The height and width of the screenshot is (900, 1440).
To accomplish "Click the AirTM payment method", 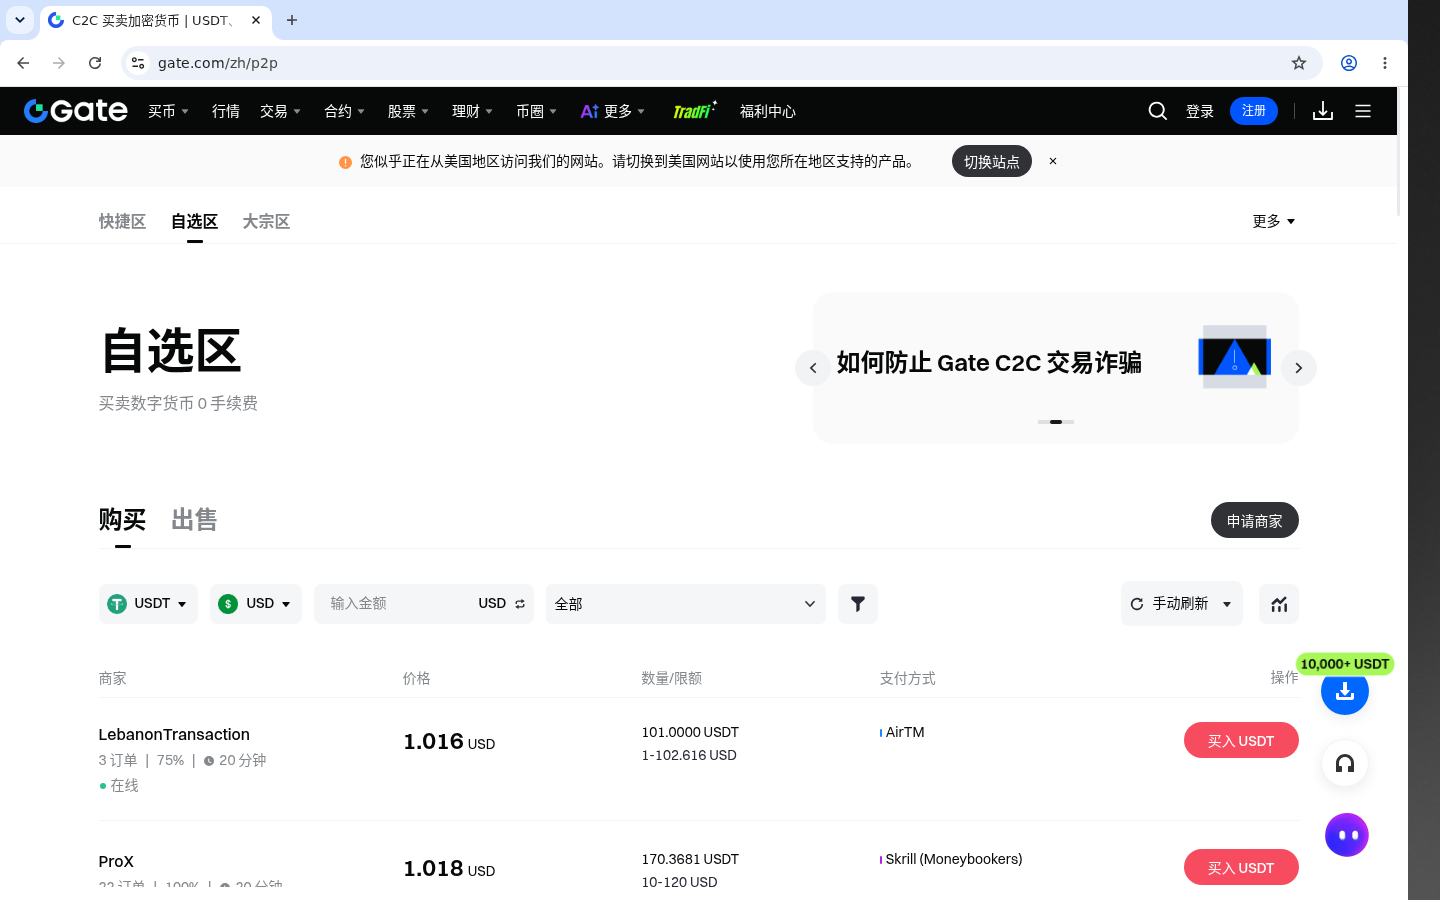I will point(905,732).
